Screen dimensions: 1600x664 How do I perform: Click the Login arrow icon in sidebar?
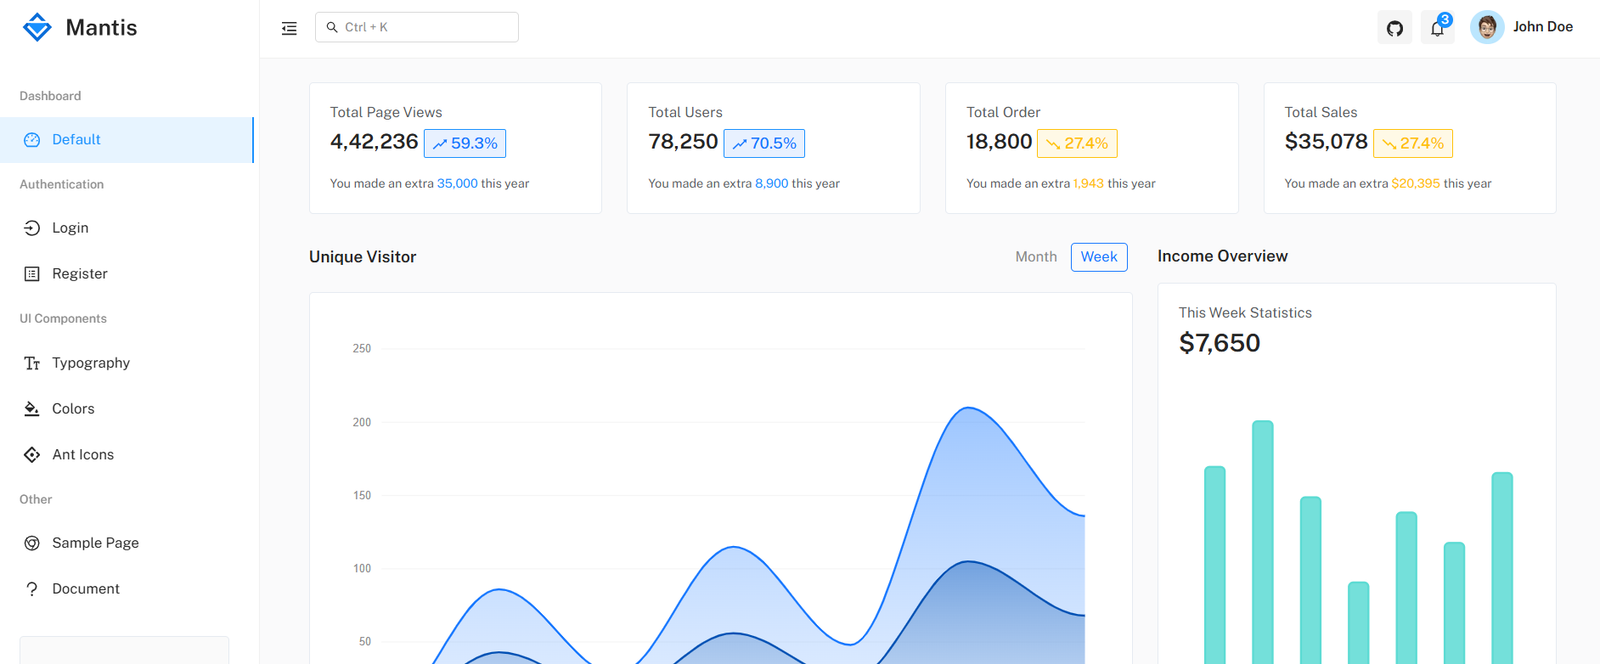(32, 228)
